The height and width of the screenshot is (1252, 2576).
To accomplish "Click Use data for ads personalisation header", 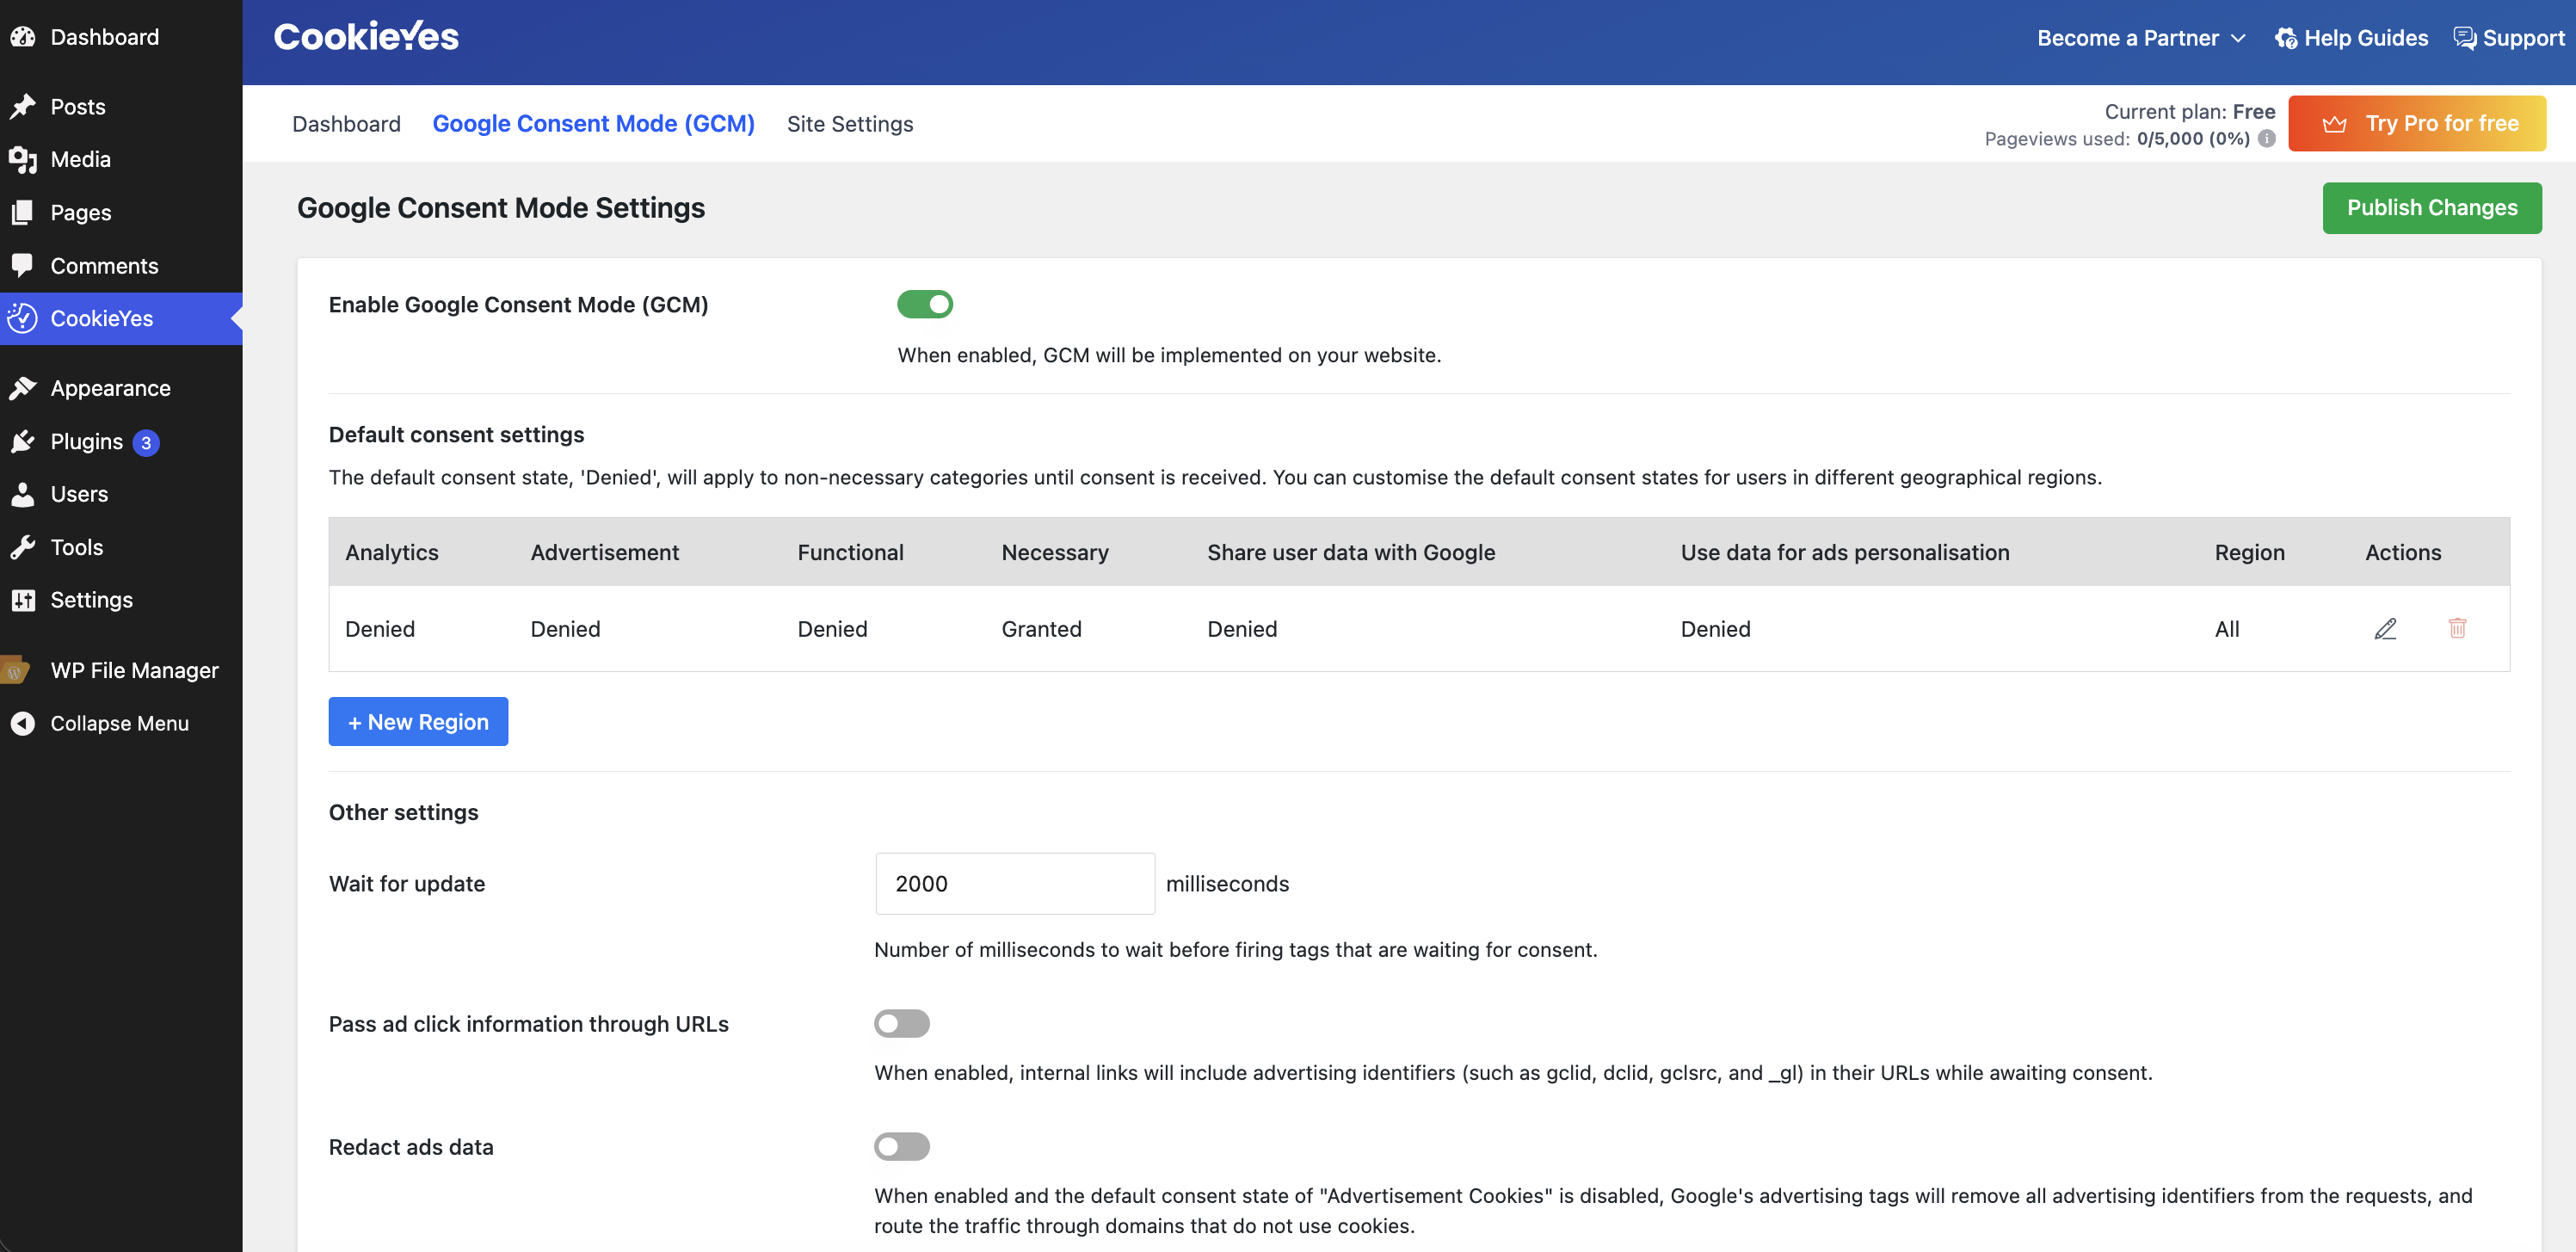I will (1845, 552).
